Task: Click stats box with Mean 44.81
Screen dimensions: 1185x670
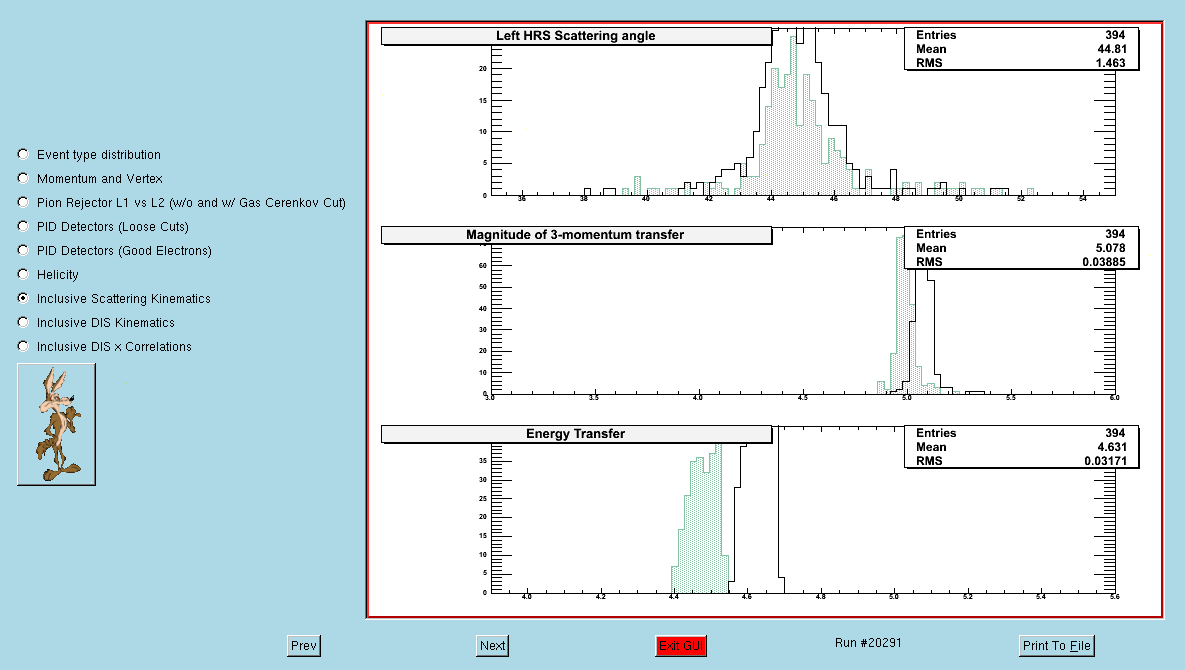Action: click(x=1022, y=49)
